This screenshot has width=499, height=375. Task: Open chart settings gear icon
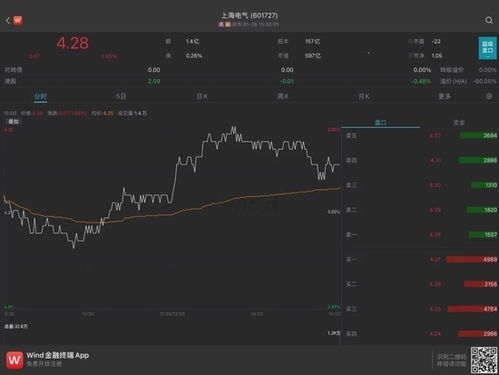tap(489, 96)
